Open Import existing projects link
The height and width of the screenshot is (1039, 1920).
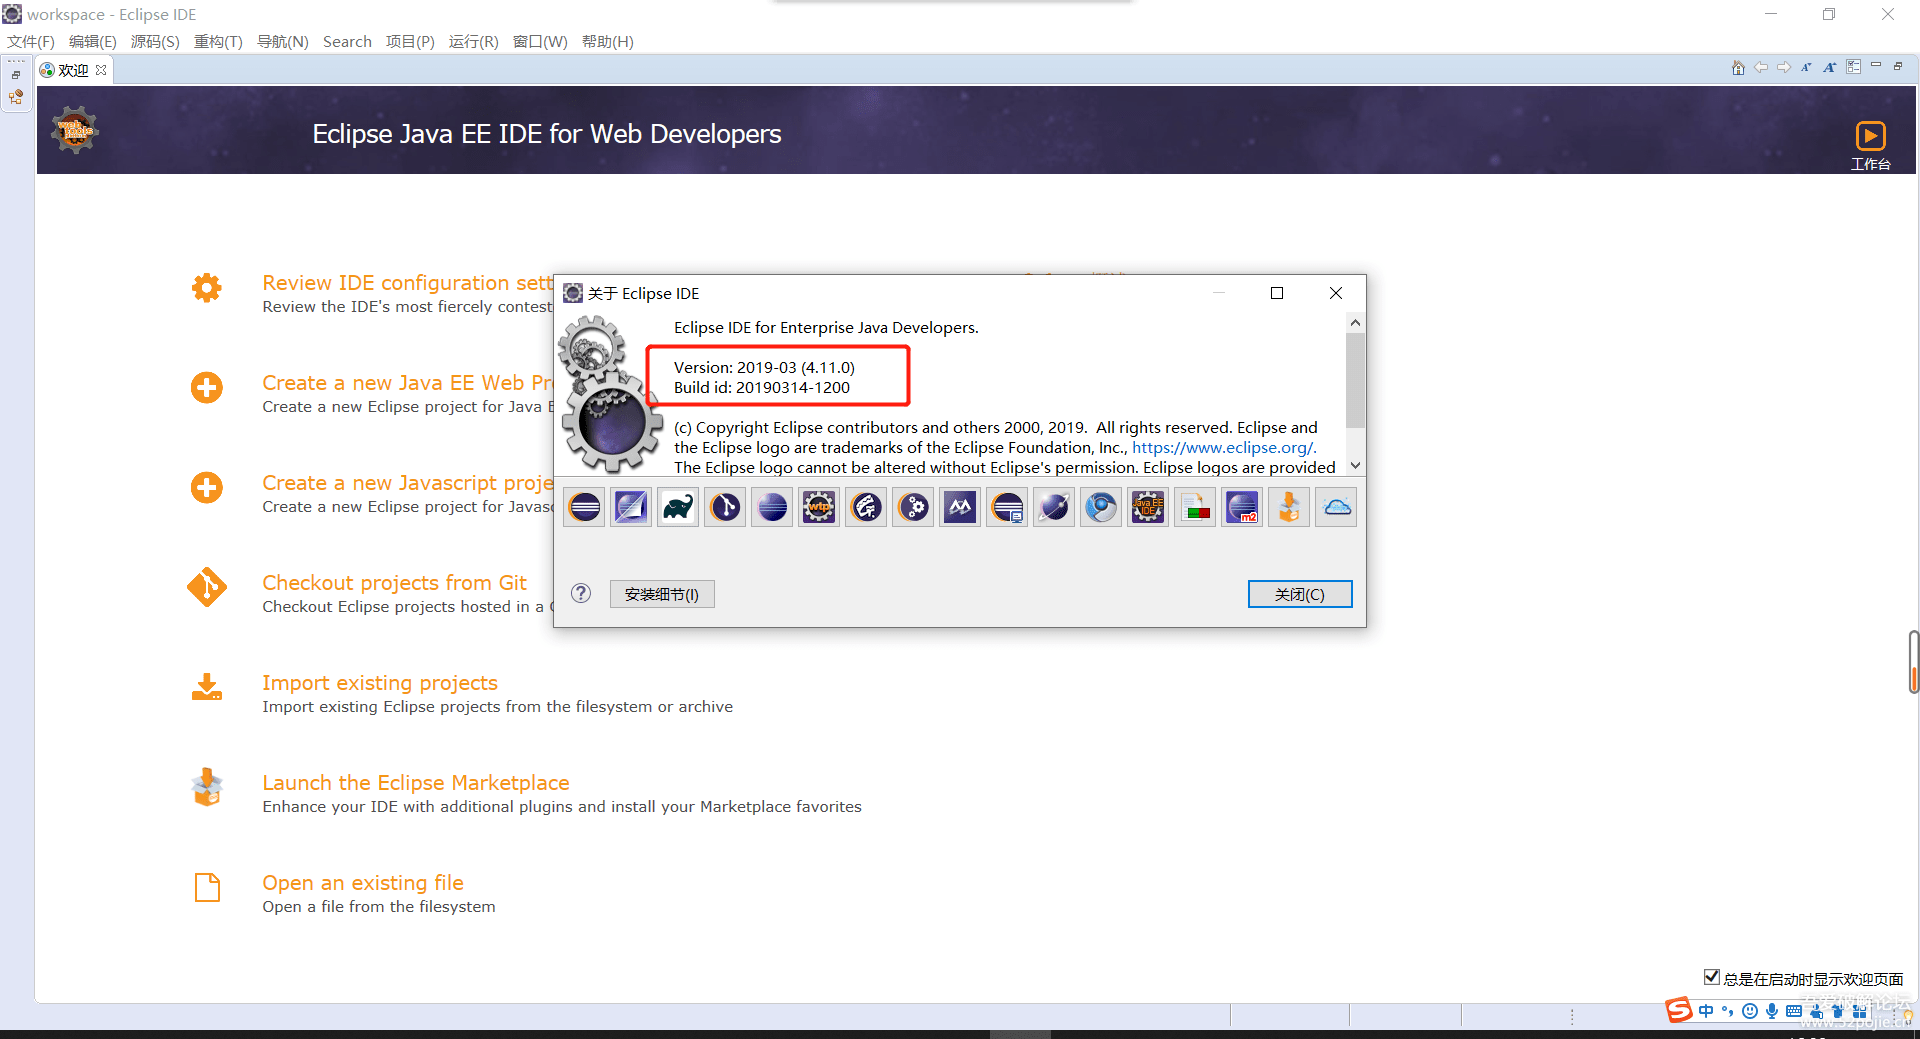coord(380,683)
